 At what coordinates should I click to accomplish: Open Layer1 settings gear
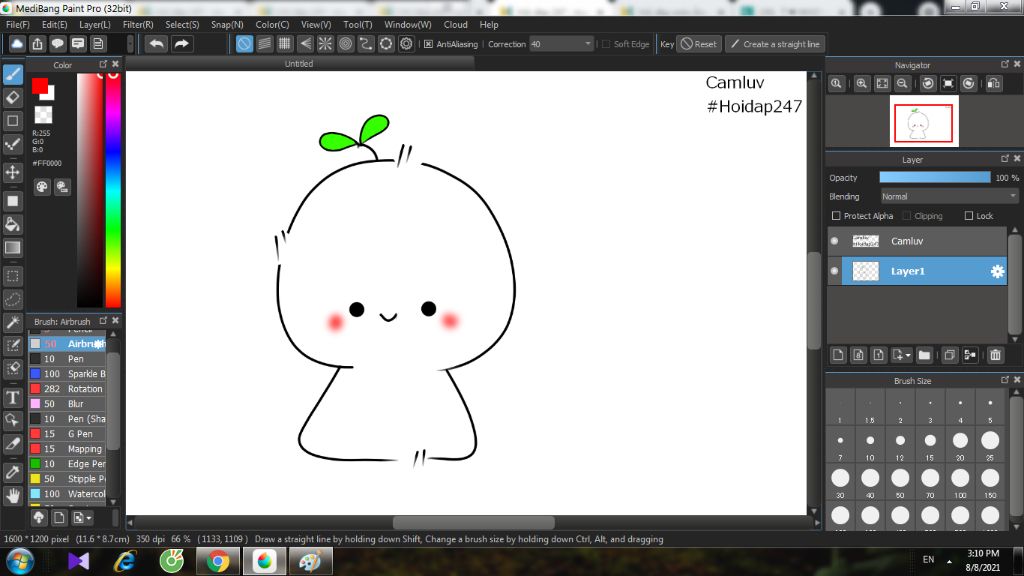pyautogui.click(x=997, y=271)
